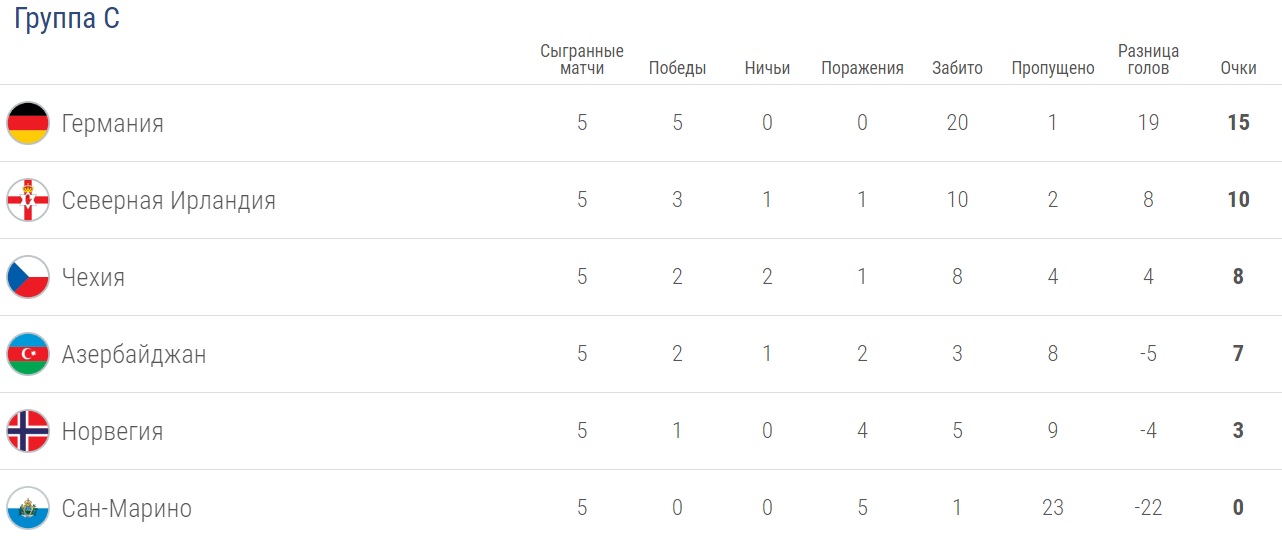
Task: Click the Группа C heading
Action: tap(66, 20)
